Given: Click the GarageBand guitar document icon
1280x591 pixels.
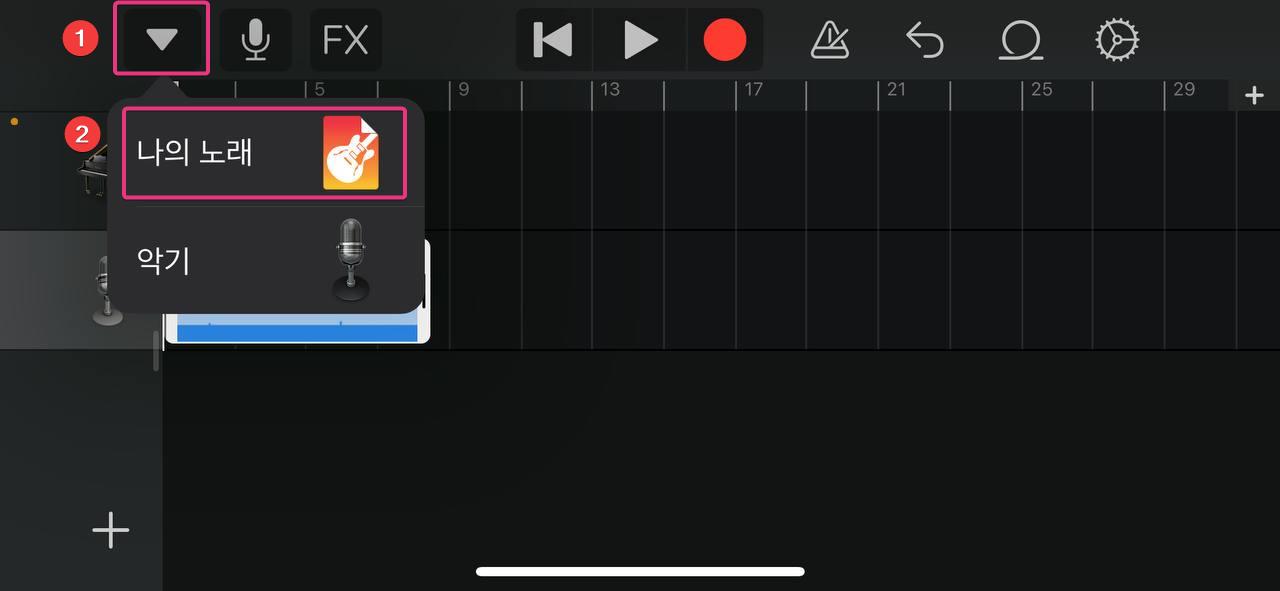Looking at the screenshot, I should point(351,152).
